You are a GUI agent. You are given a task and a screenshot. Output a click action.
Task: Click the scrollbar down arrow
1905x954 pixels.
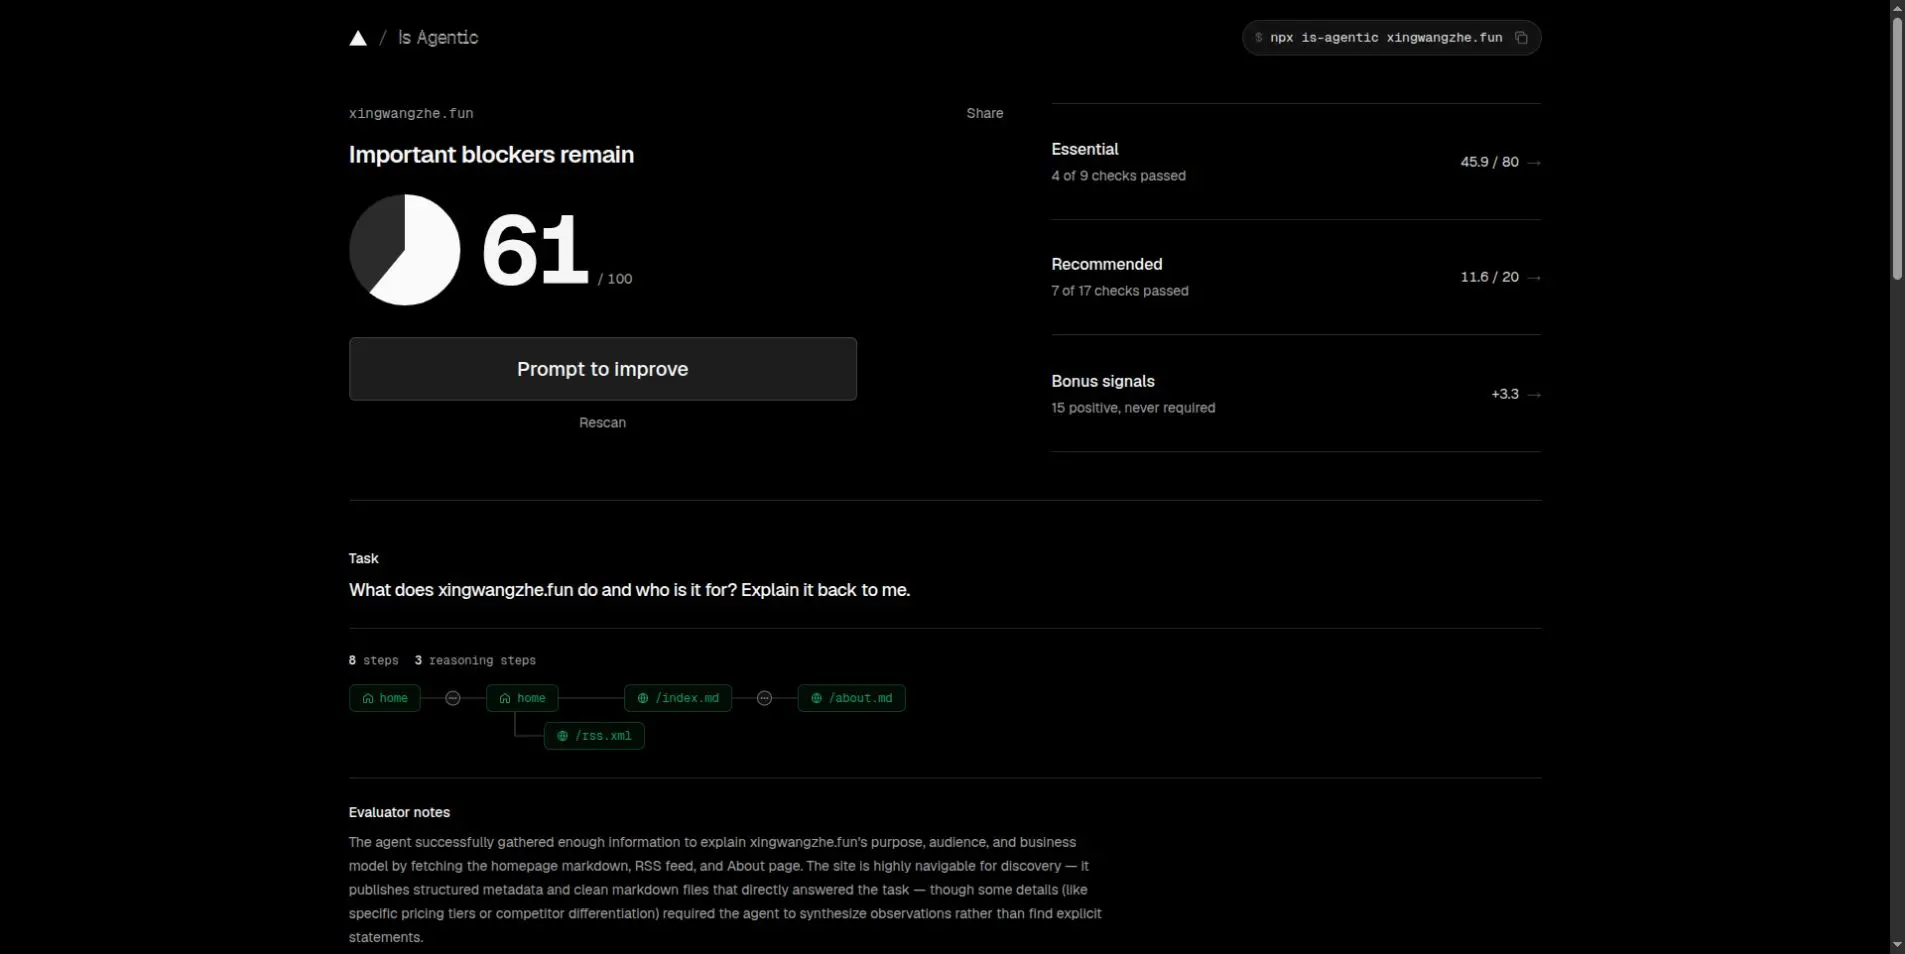click(1897, 945)
